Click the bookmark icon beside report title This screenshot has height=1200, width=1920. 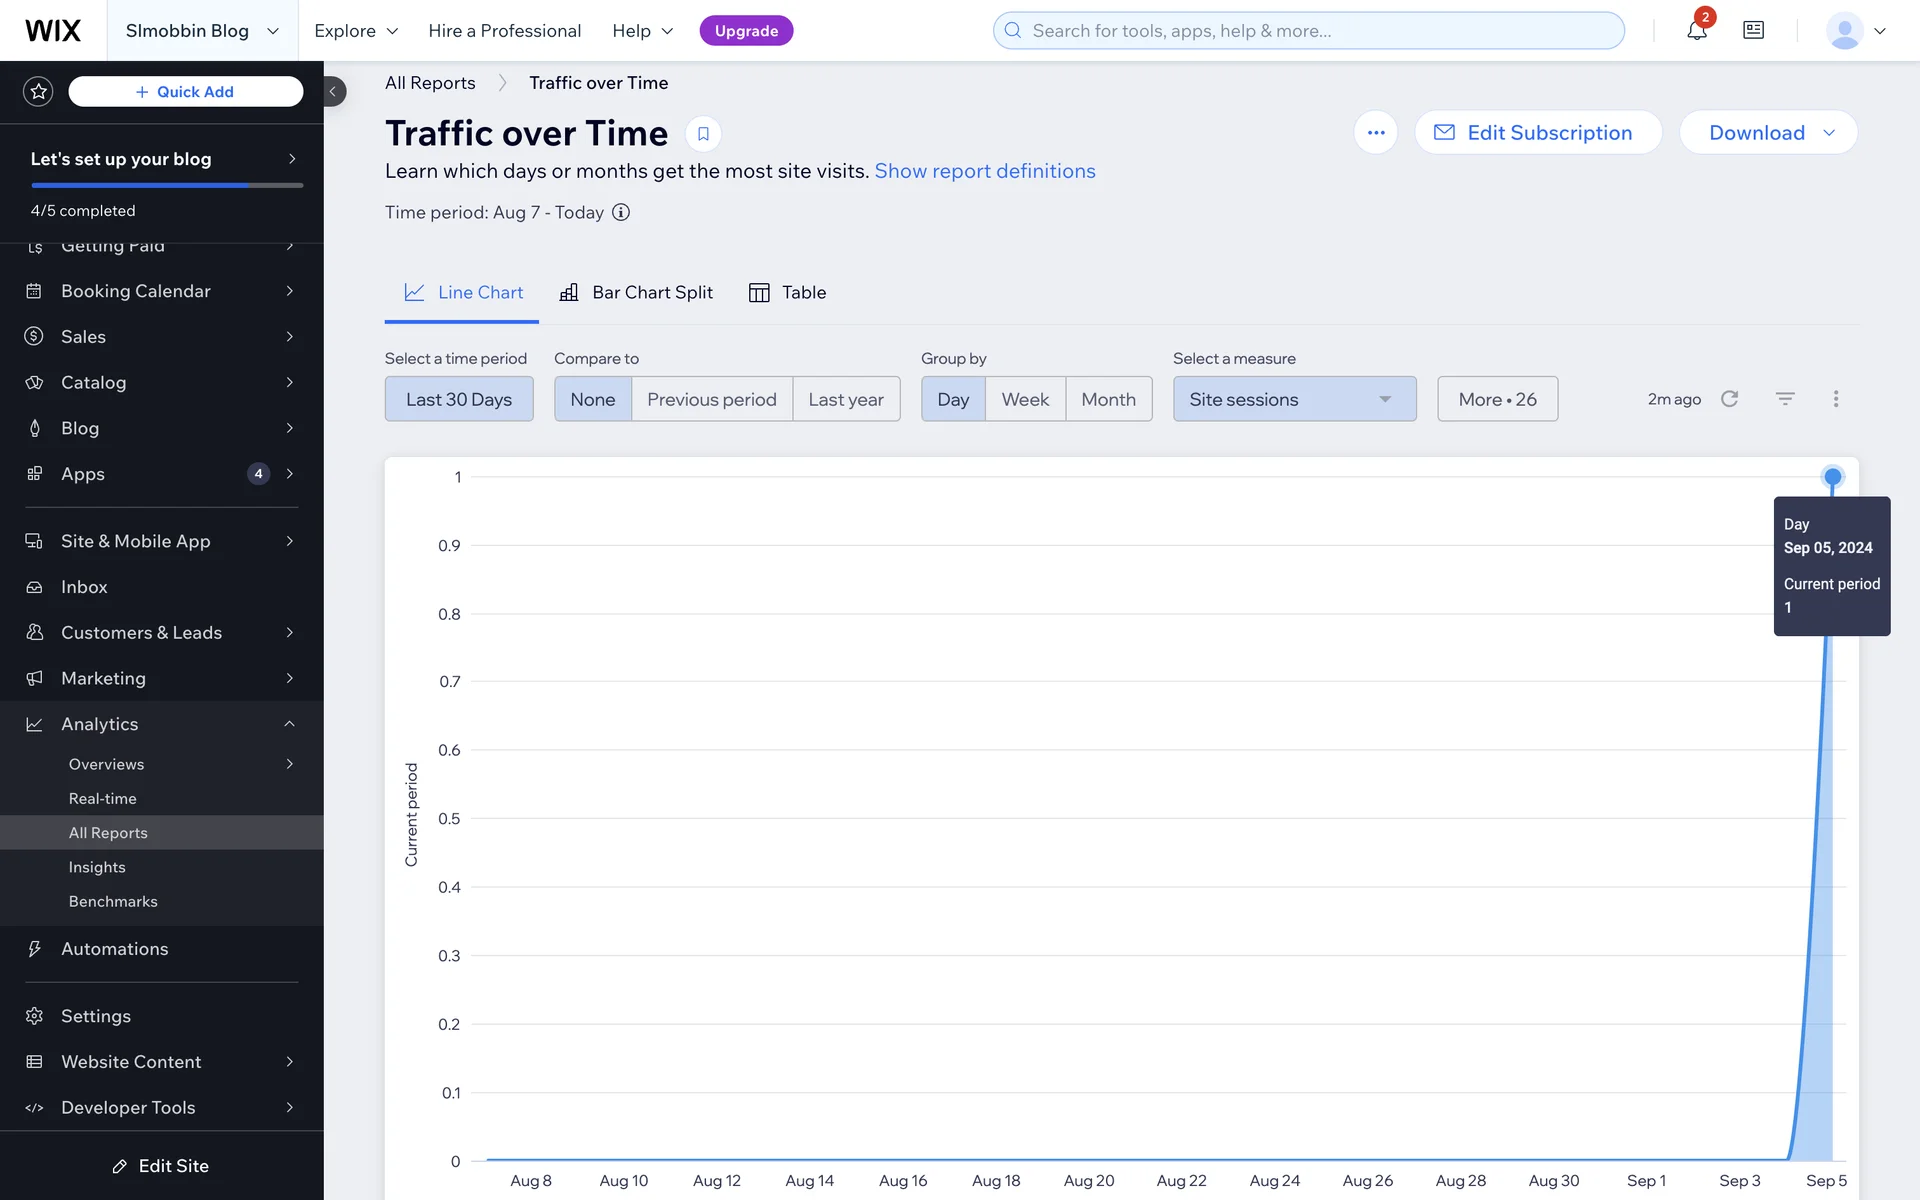pyautogui.click(x=703, y=134)
